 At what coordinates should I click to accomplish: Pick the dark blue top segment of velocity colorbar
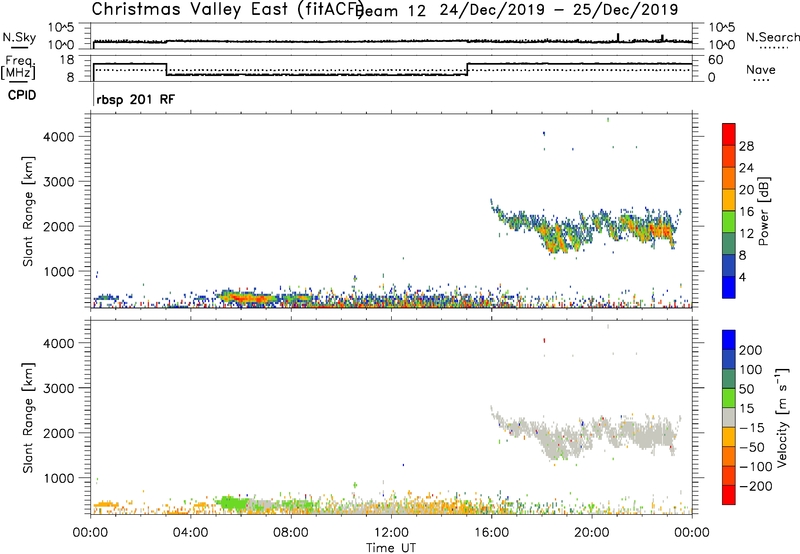point(729,340)
